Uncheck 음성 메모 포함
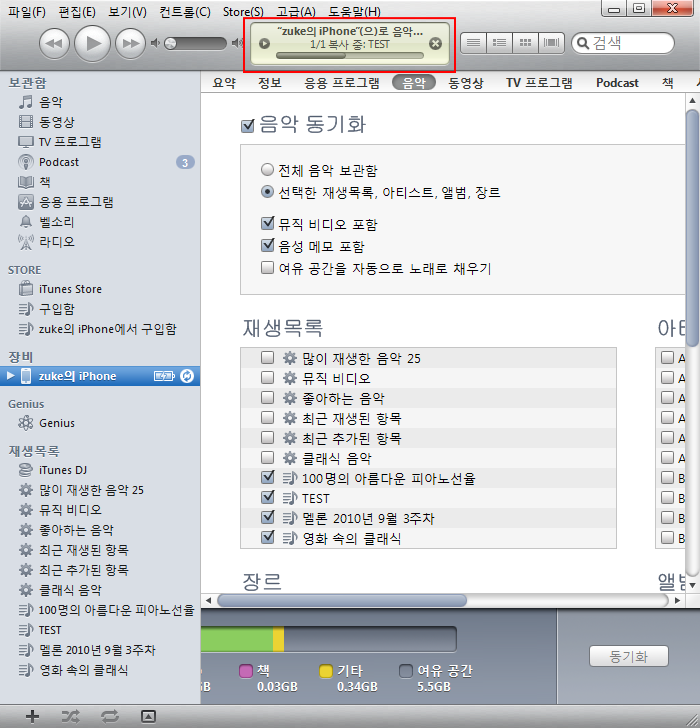700x728 pixels. pyautogui.click(x=267, y=245)
